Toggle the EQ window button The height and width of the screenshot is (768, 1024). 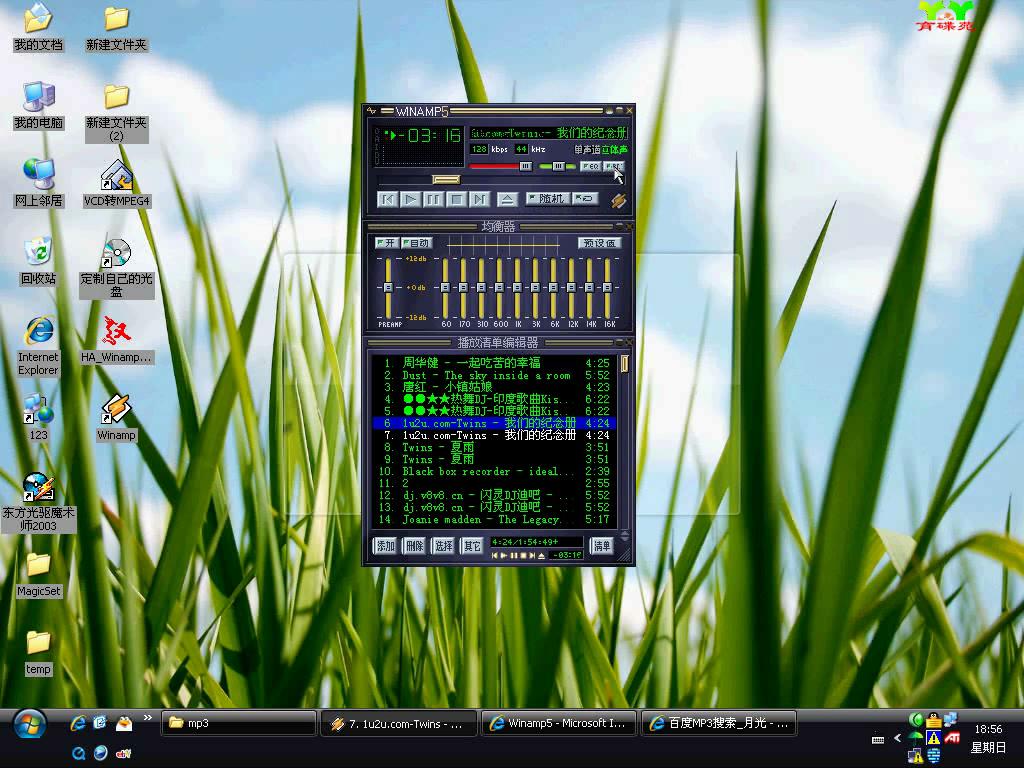(x=590, y=167)
